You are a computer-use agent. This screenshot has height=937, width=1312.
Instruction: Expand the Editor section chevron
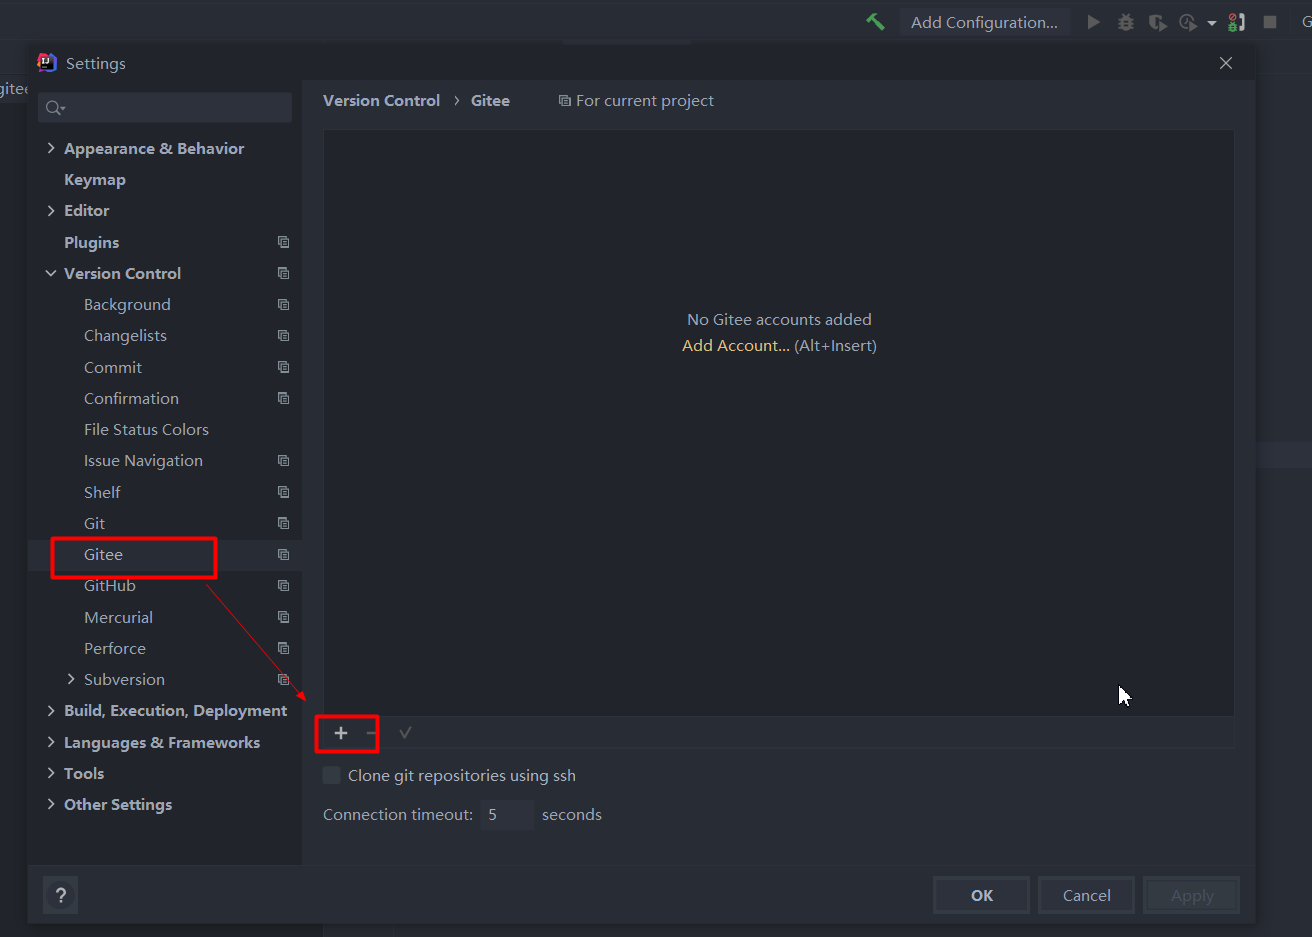[x=51, y=210]
